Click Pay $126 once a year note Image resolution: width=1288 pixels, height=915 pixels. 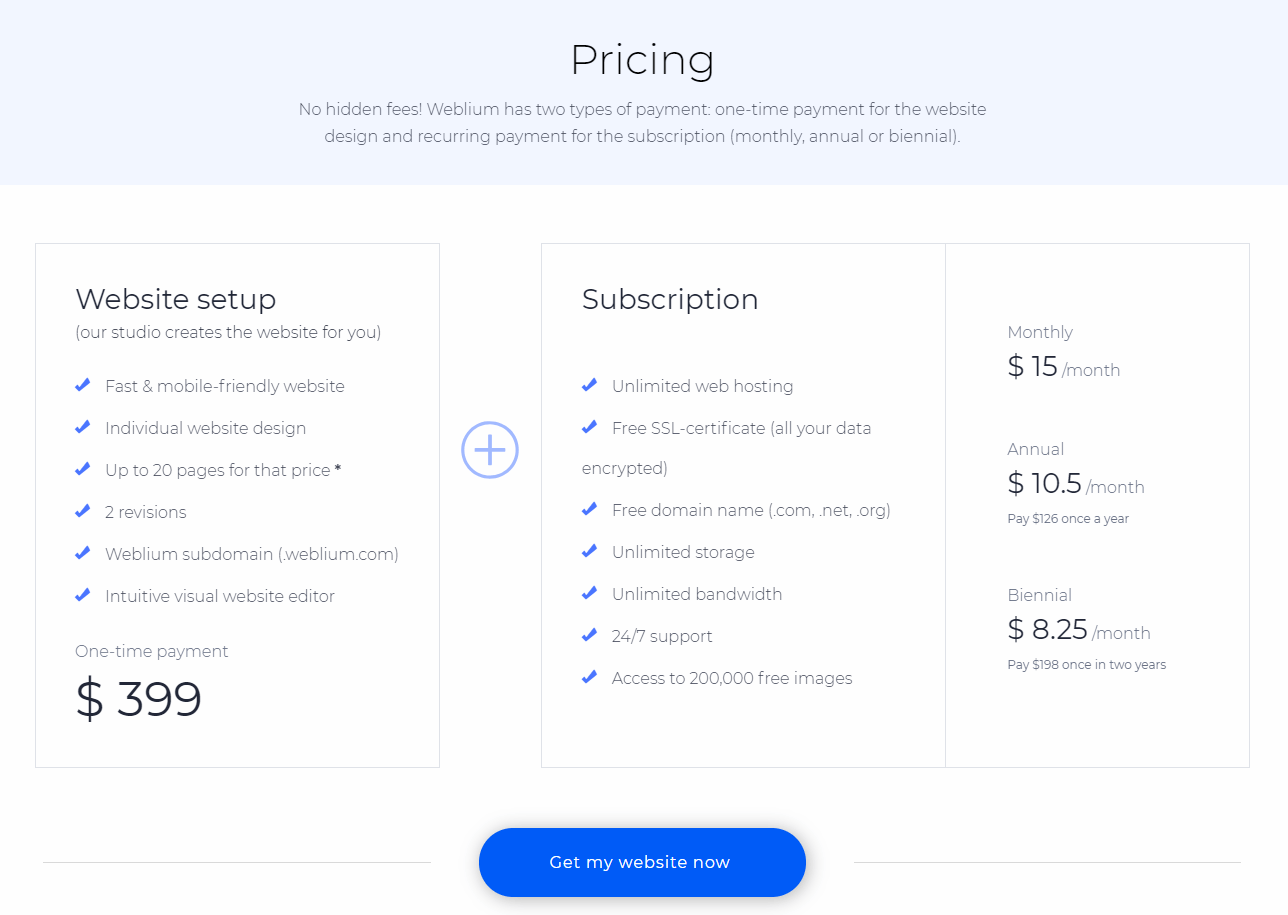click(x=1068, y=519)
